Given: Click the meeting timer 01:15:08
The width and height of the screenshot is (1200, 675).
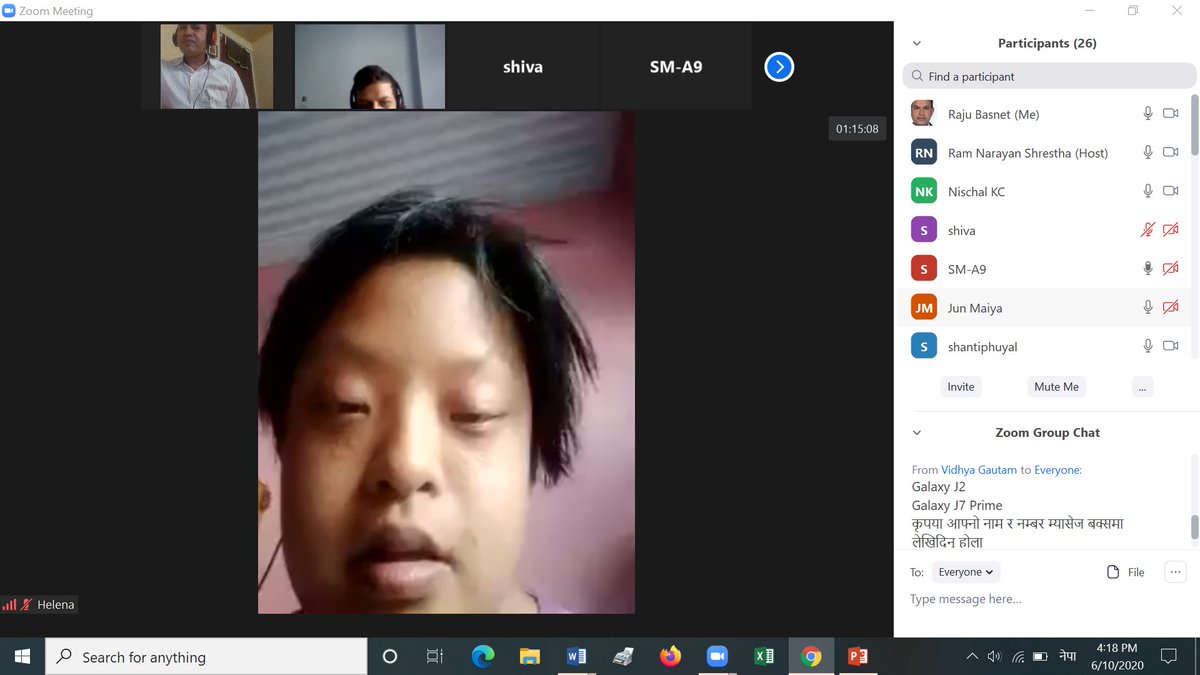Looking at the screenshot, I should click(x=857, y=129).
